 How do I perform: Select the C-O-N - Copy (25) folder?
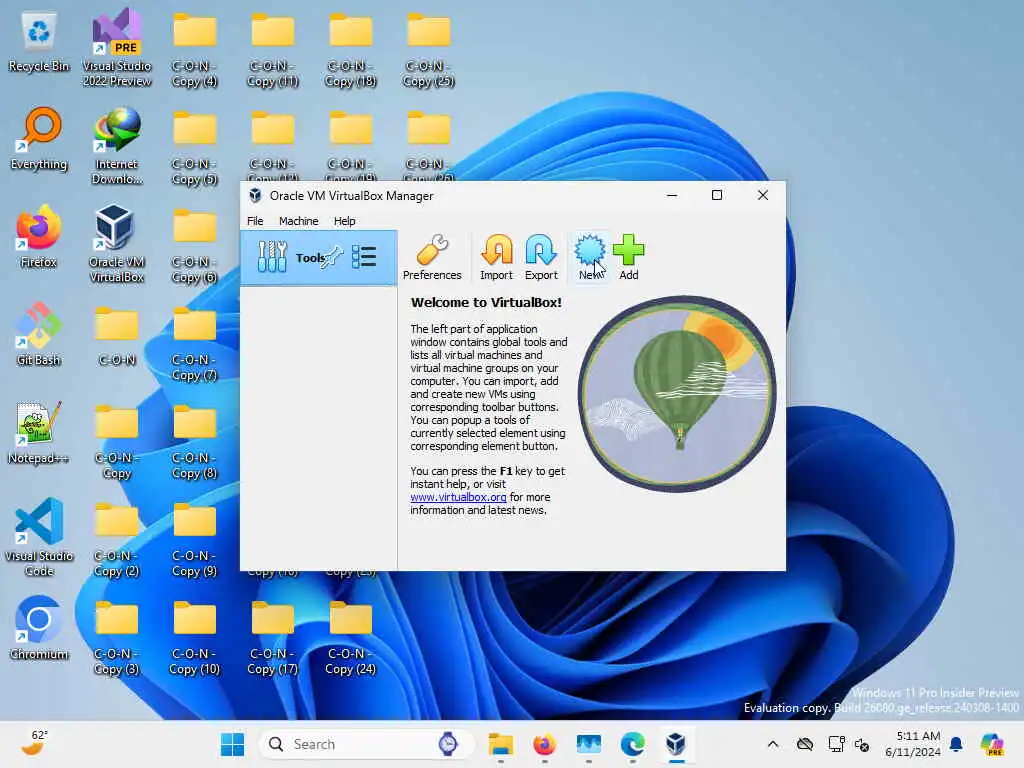[428, 51]
